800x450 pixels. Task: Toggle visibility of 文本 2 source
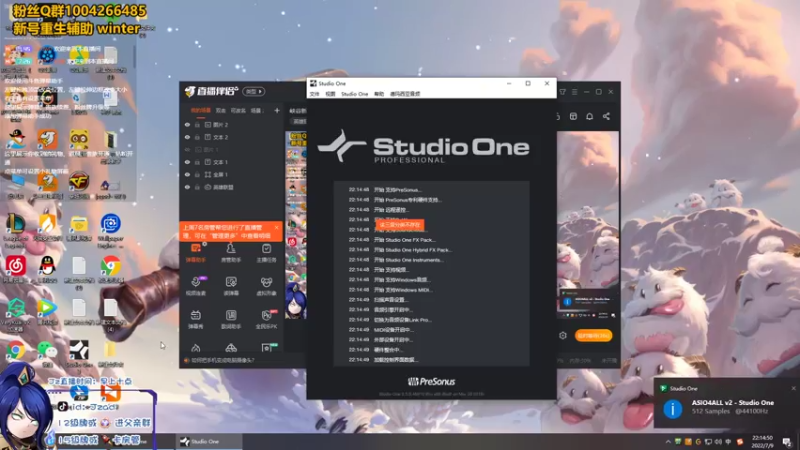[x=187, y=137]
